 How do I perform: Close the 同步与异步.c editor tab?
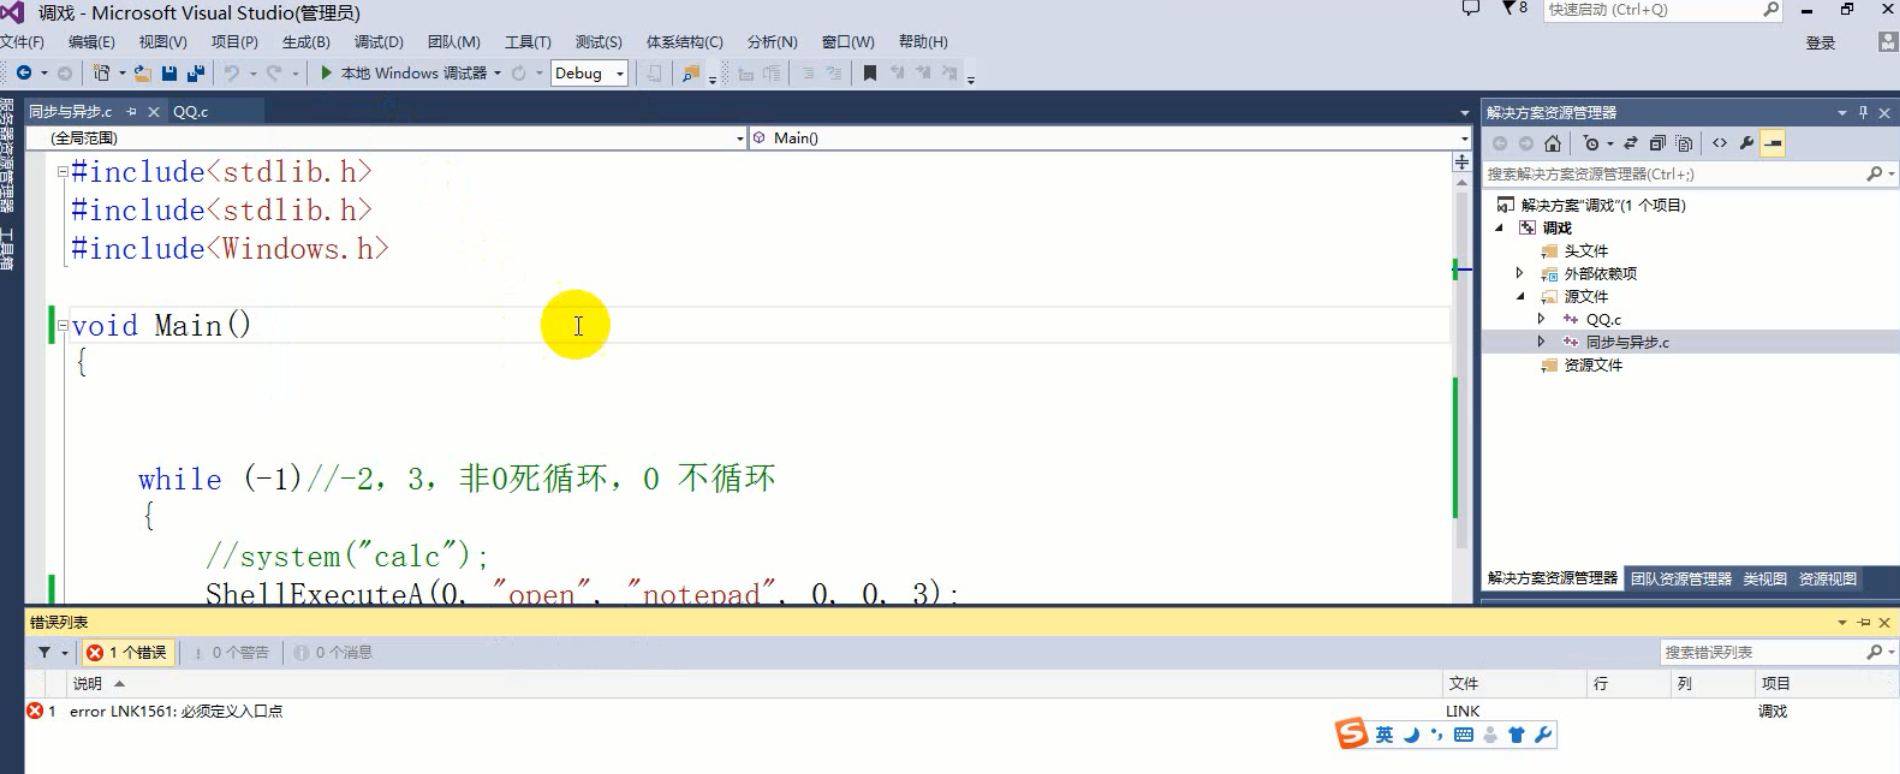[154, 112]
